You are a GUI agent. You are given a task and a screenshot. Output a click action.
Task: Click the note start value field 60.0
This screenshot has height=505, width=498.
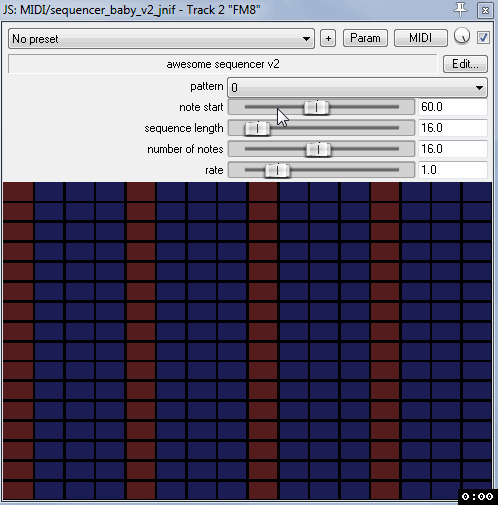(x=453, y=107)
